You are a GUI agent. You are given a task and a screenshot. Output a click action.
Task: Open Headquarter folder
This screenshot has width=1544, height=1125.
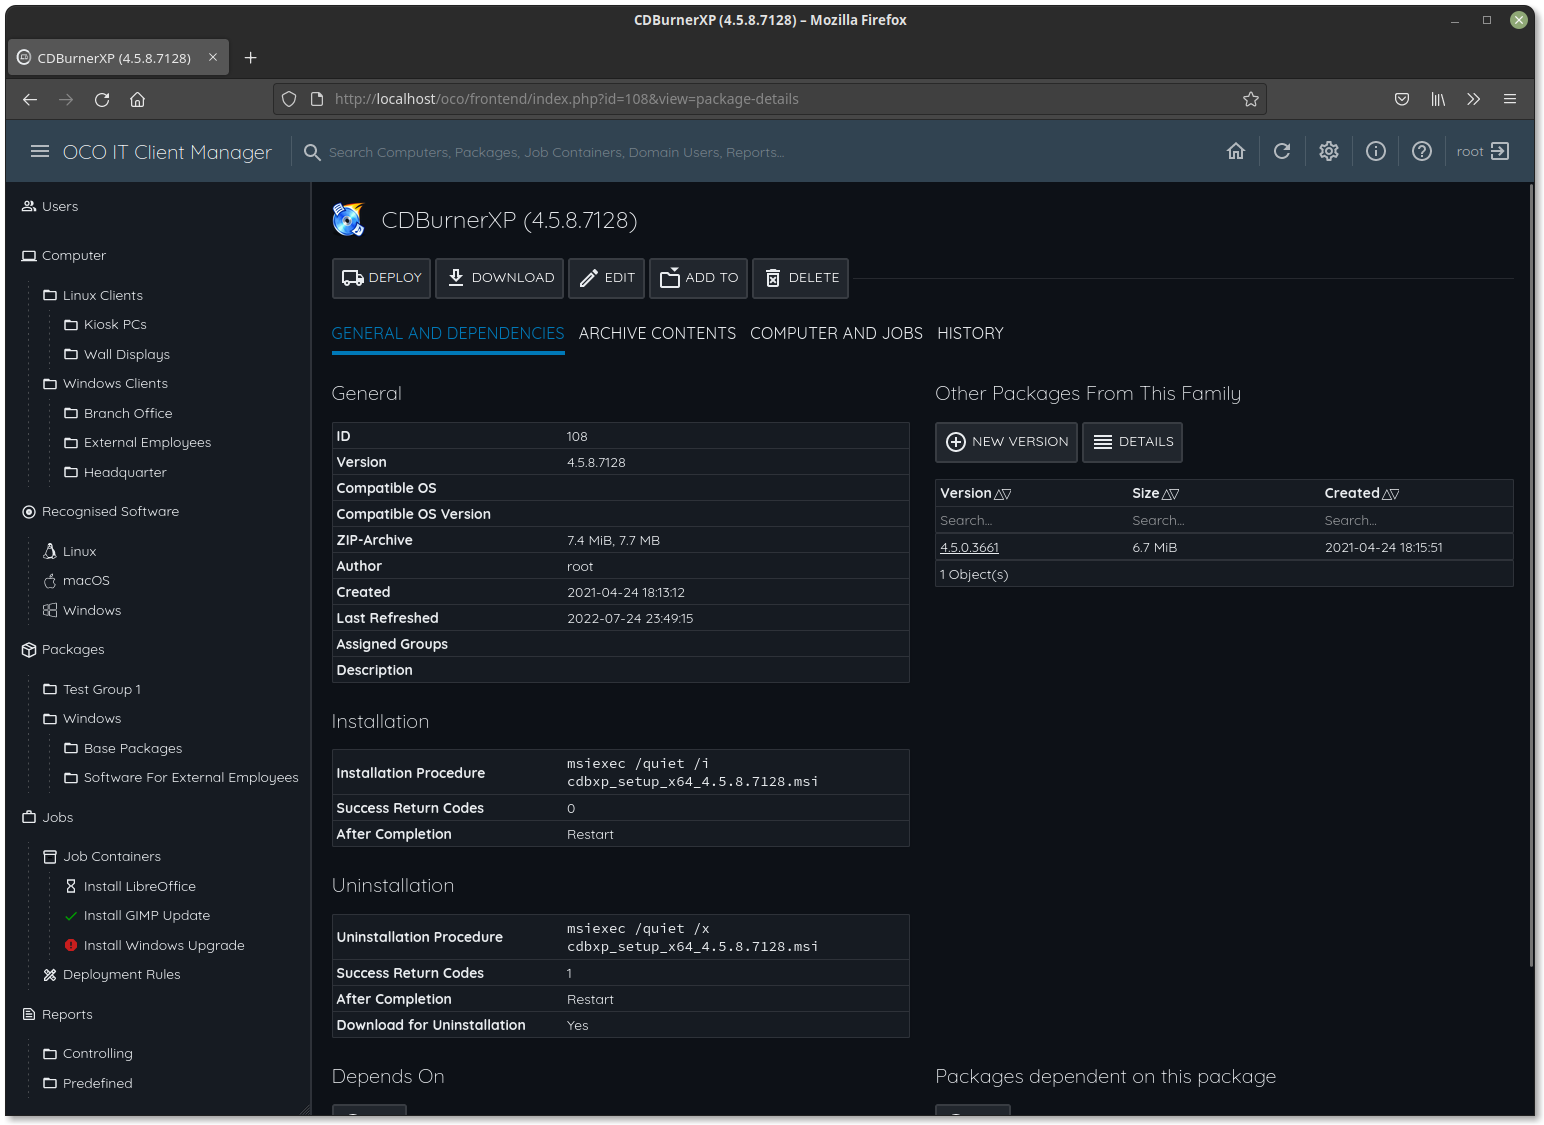tap(115, 472)
